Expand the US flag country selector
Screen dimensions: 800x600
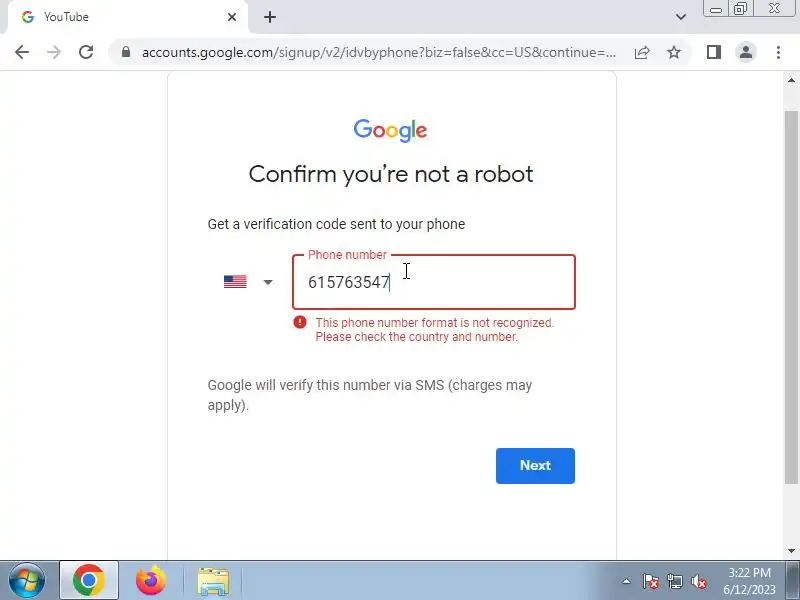[x=248, y=282]
